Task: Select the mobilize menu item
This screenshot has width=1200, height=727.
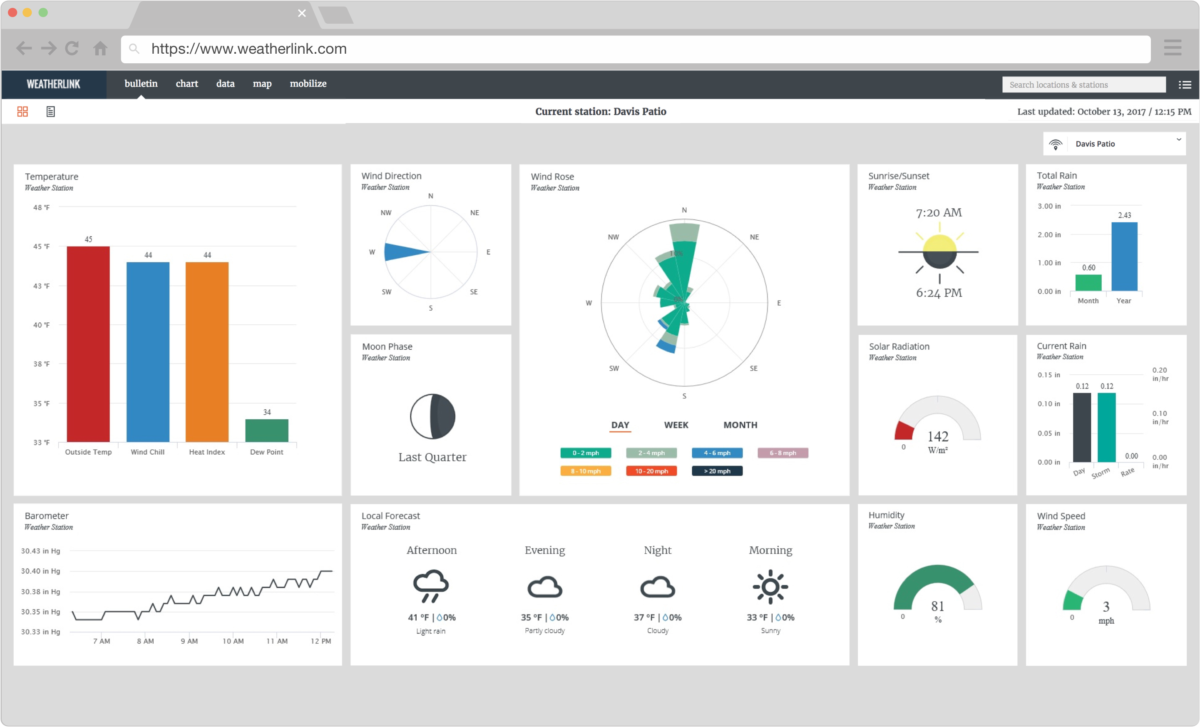Action: pos(308,84)
